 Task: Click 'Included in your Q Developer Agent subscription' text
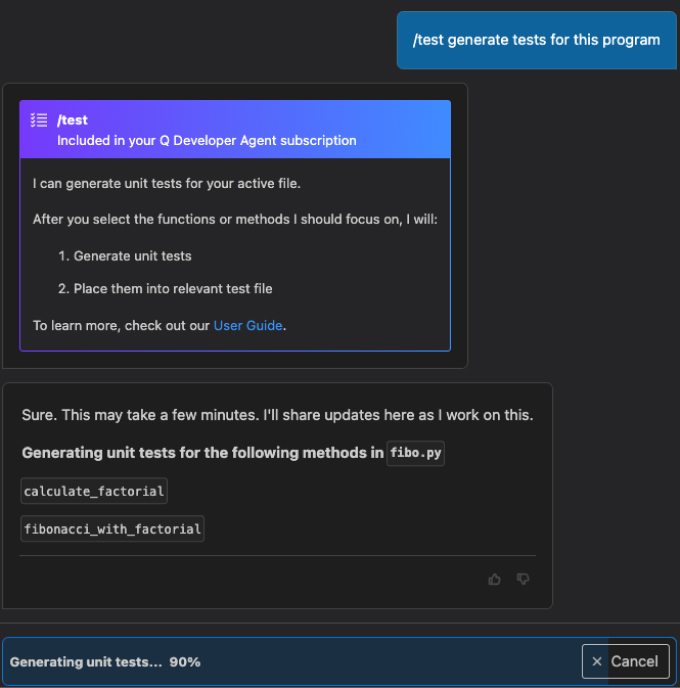[207, 141]
